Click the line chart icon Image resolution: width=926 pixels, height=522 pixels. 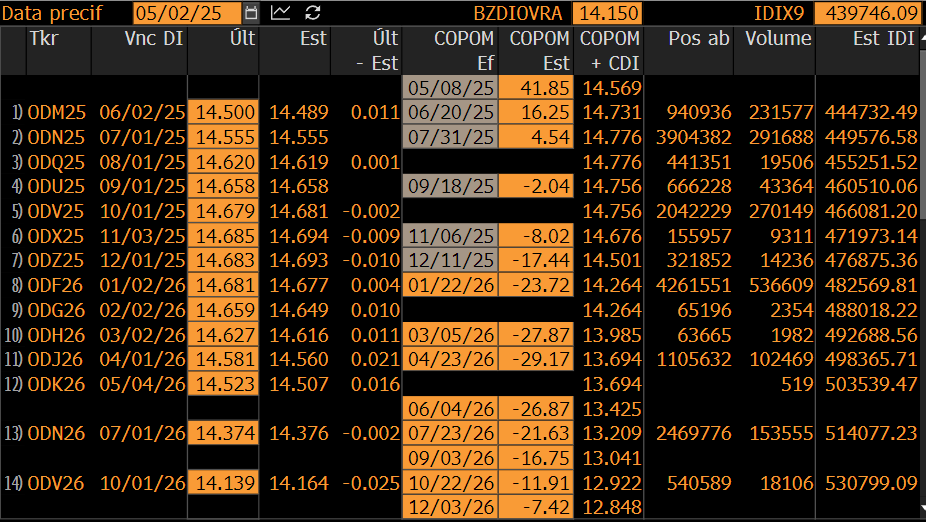(281, 13)
